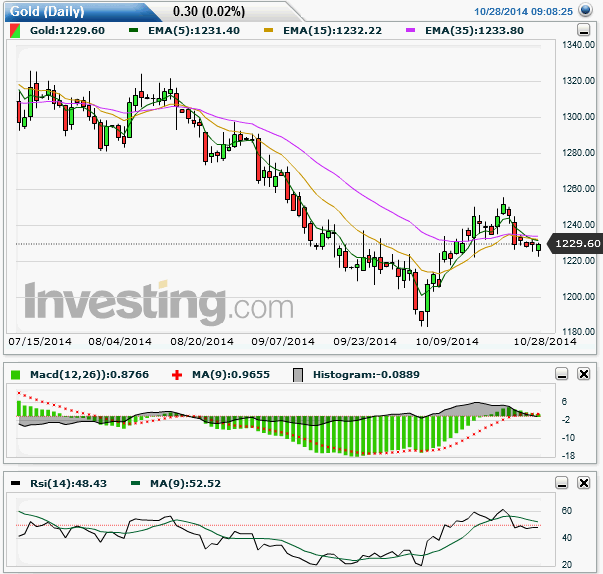Click the gray Histogram legend icon
This screenshot has height=574, width=603.
[x=298, y=375]
